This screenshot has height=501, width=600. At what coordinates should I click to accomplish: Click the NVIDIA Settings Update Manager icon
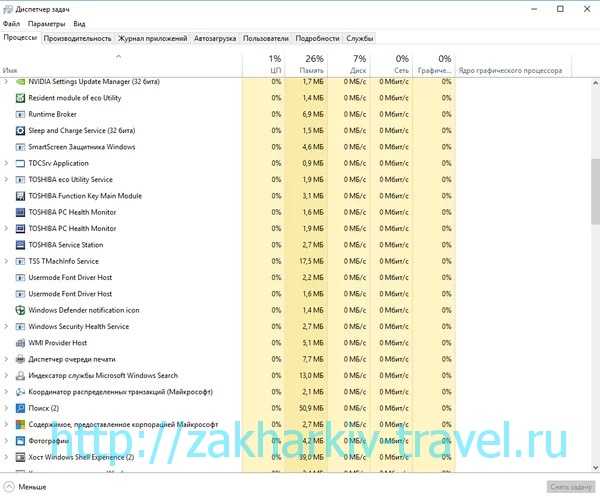20,82
